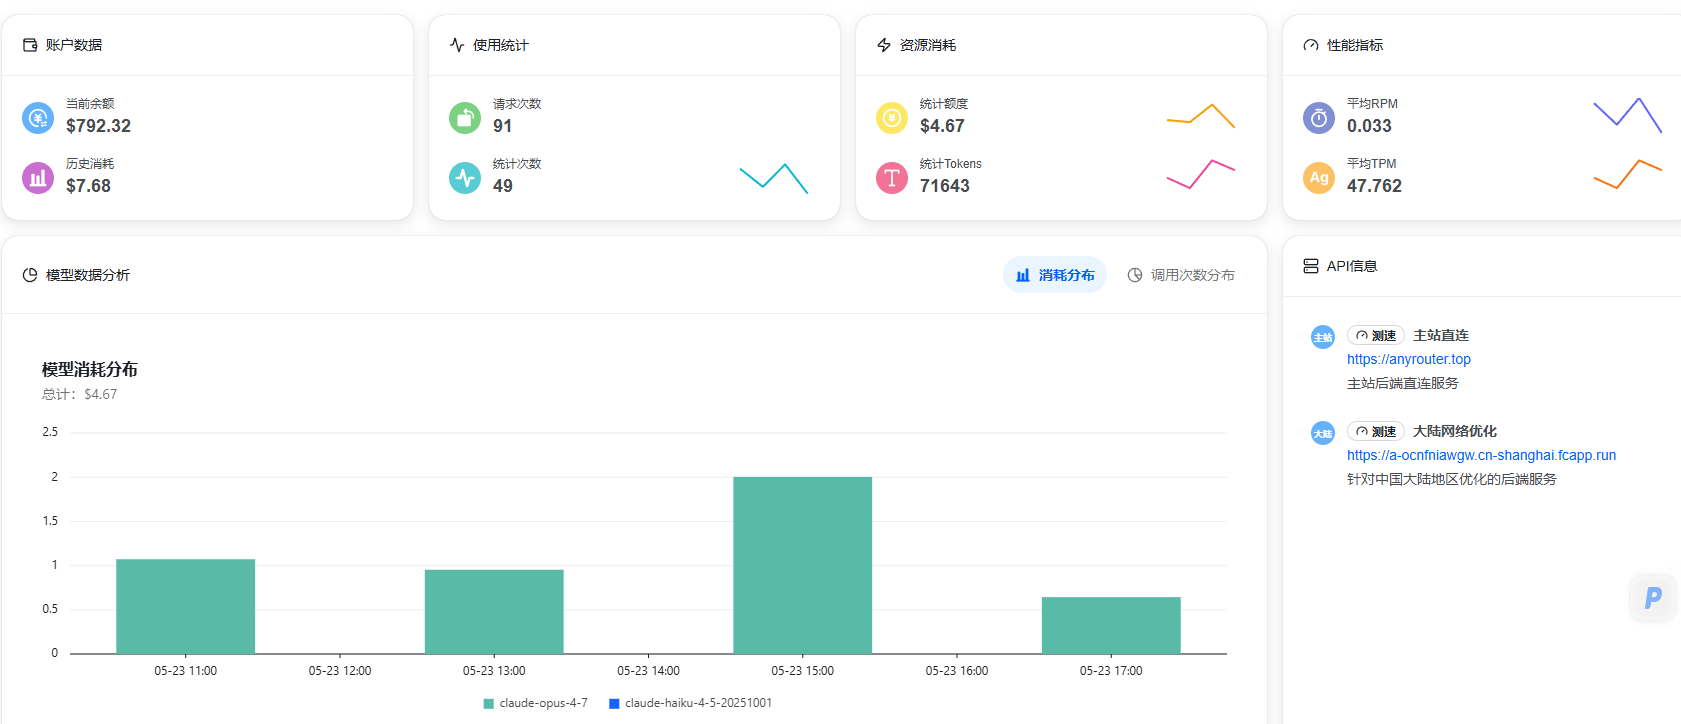Click the pink Tokens T icon
The image size is (1681, 724).
pyautogui.click(x=892, y=178)
